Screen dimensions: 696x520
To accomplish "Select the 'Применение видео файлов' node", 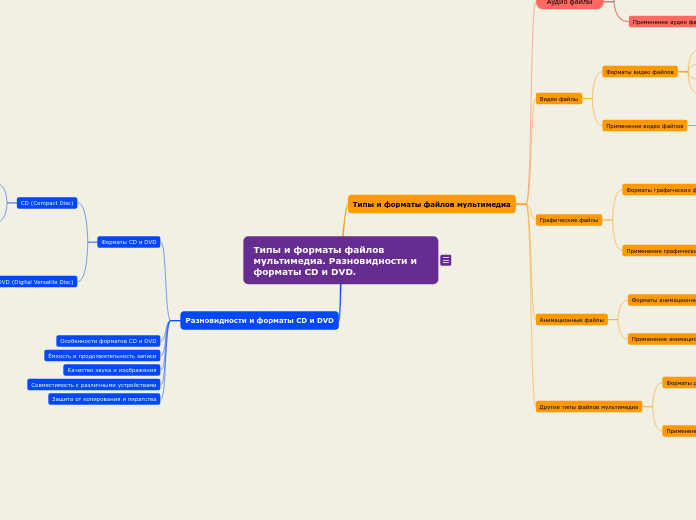I will coord(645,126).
